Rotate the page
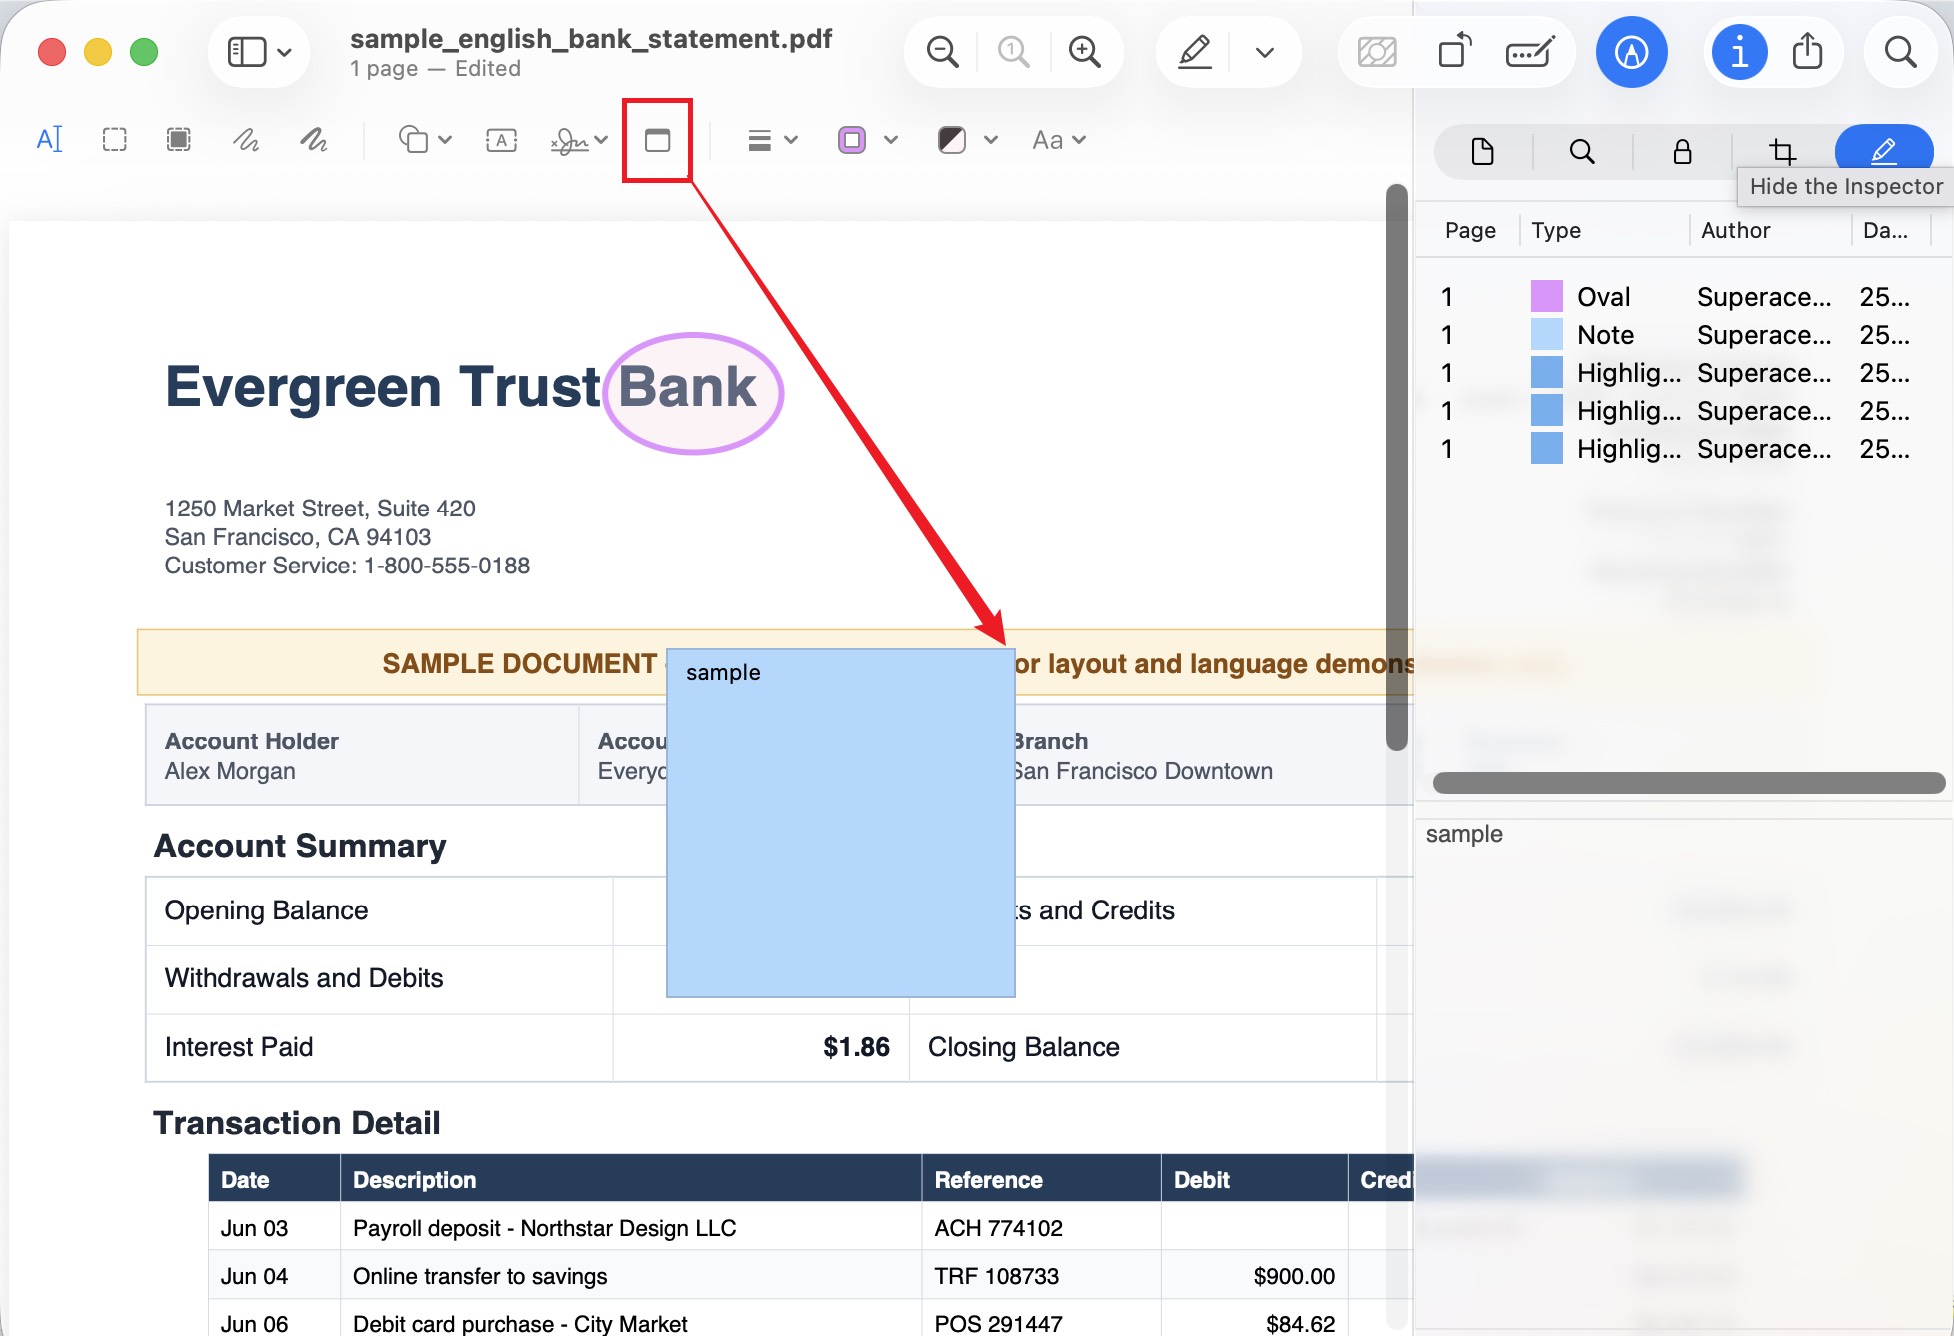Image resolution: width=1954 pixels, height=1336 pixels. click(1455, 52)
